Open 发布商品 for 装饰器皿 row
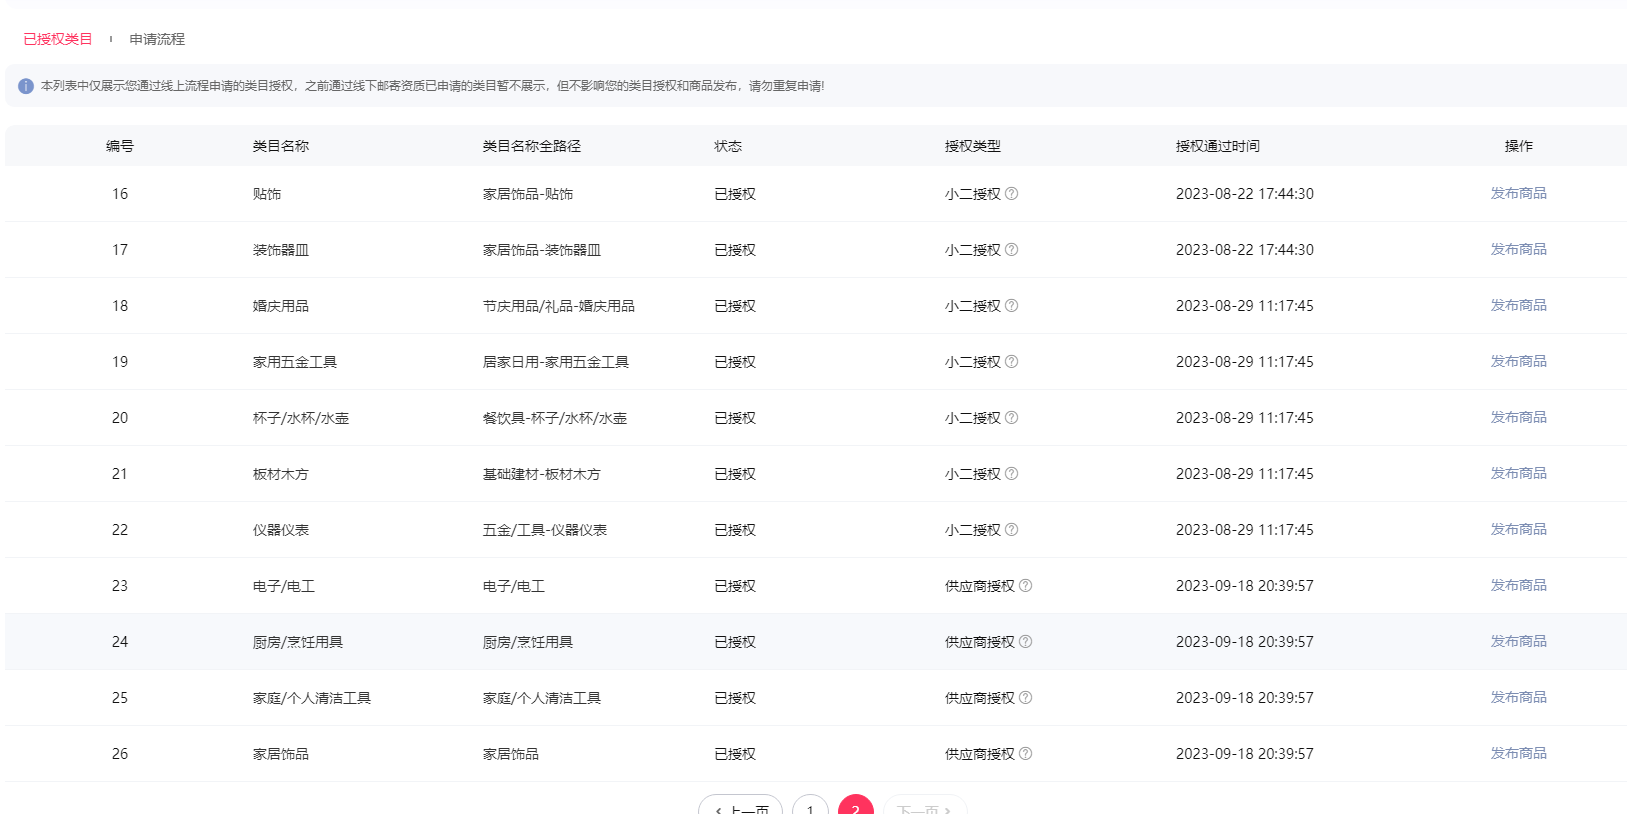 click(x=1518, y=249)
